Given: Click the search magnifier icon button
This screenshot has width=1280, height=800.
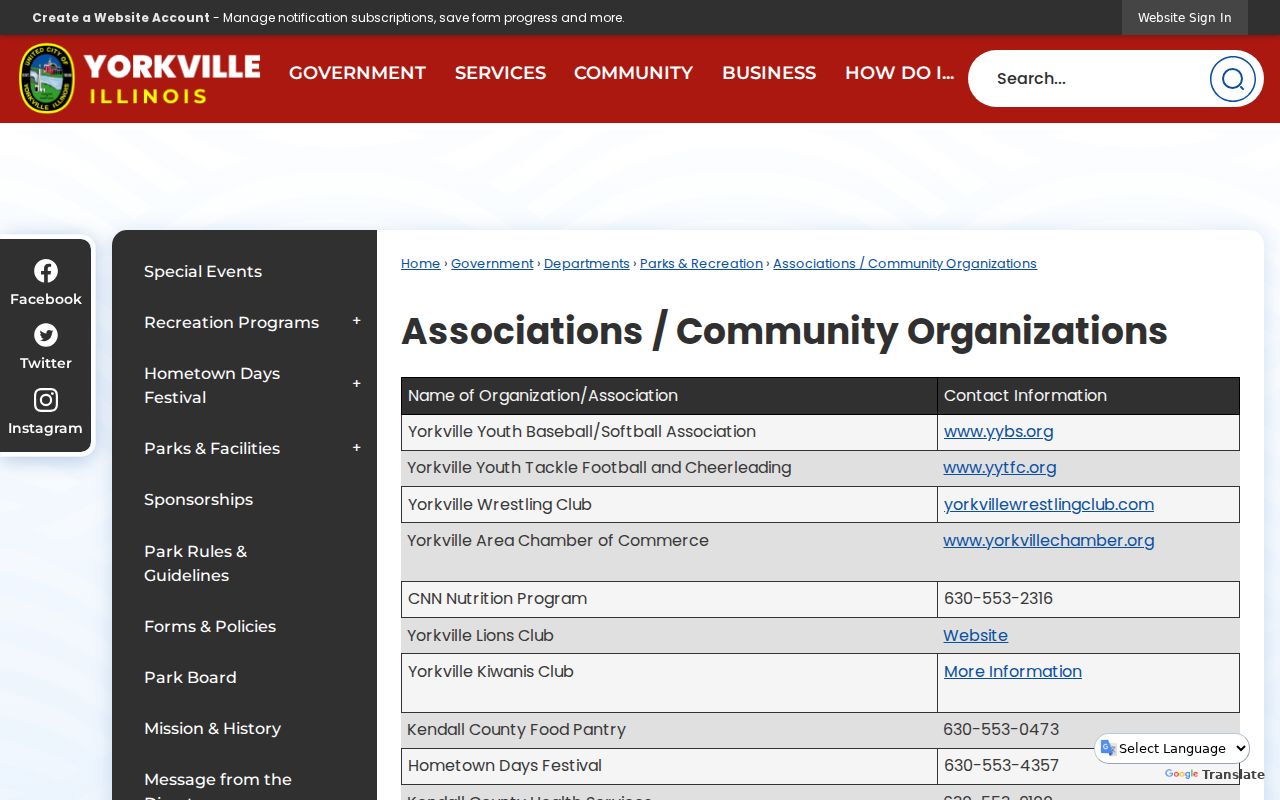Looking at the screenshot, I should (x=1232, y=79).
